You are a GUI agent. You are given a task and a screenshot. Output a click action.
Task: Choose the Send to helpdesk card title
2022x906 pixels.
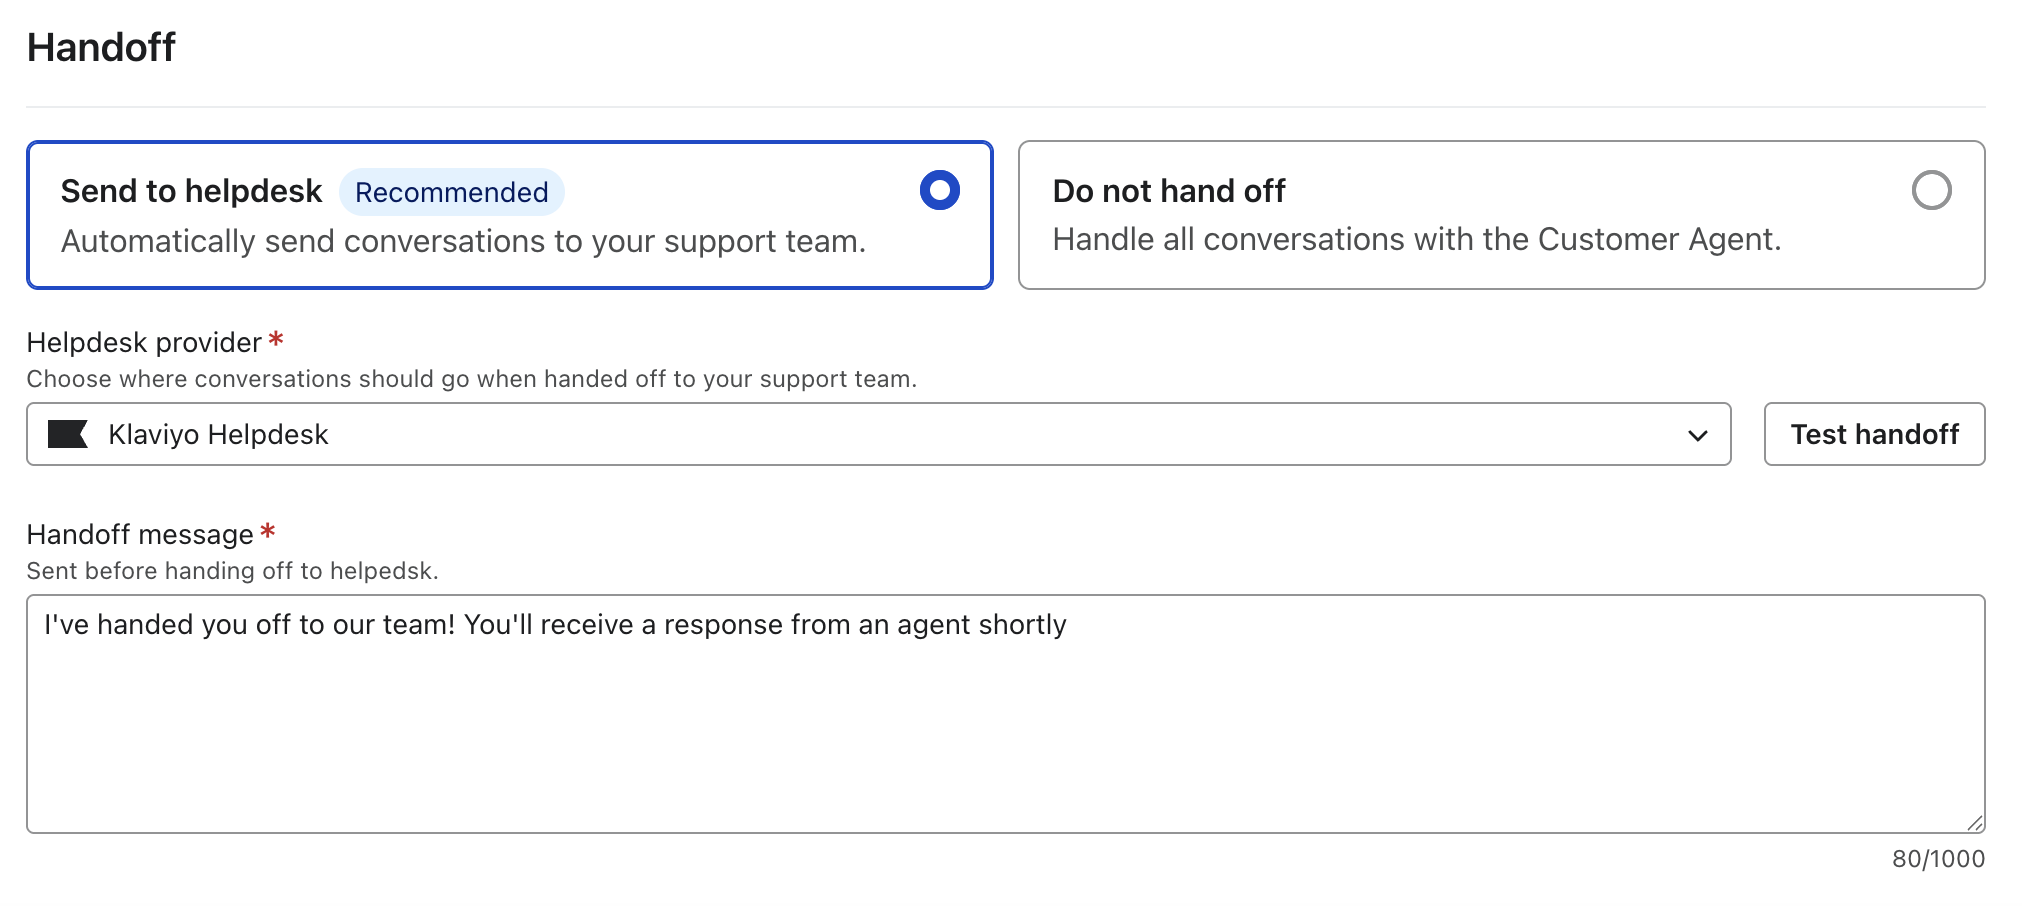(x=191, y=191)
